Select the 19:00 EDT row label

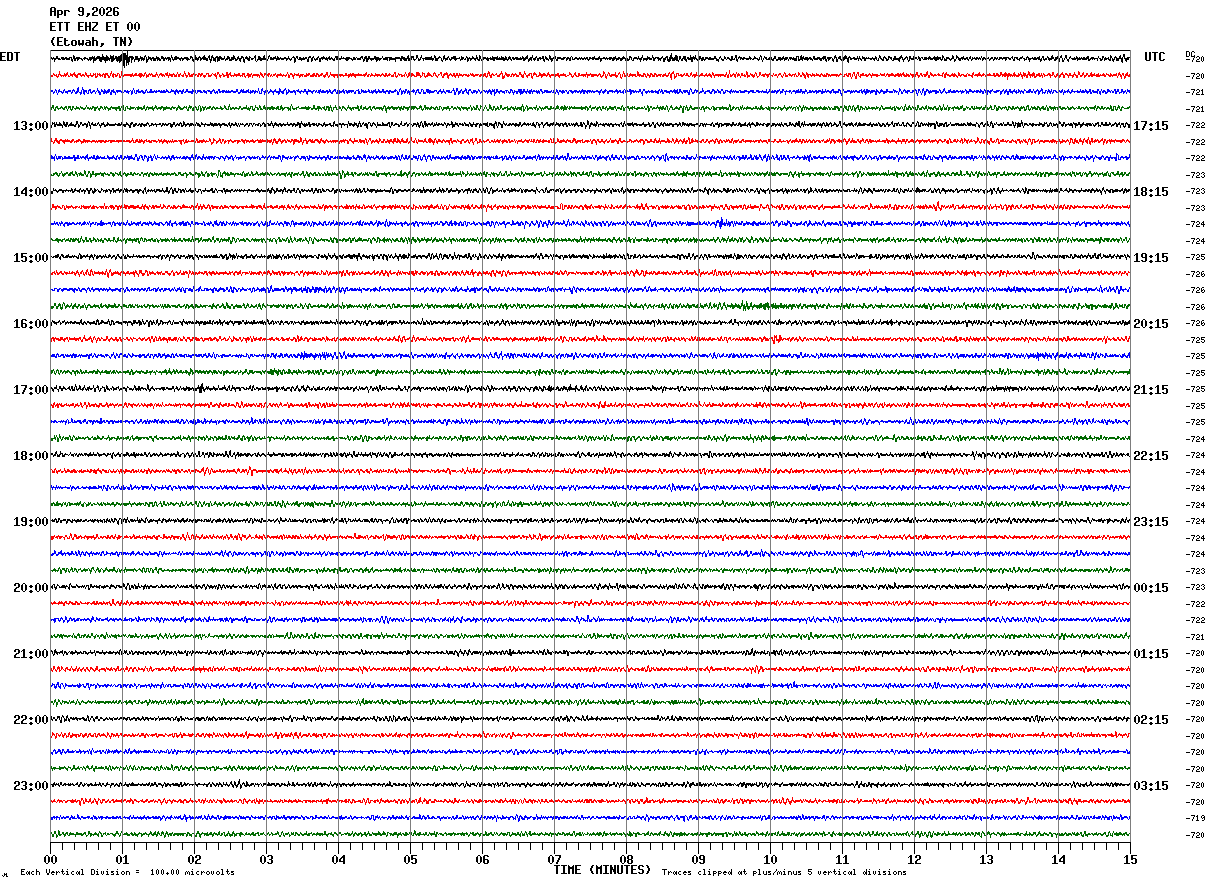click(x=31, y=522)
